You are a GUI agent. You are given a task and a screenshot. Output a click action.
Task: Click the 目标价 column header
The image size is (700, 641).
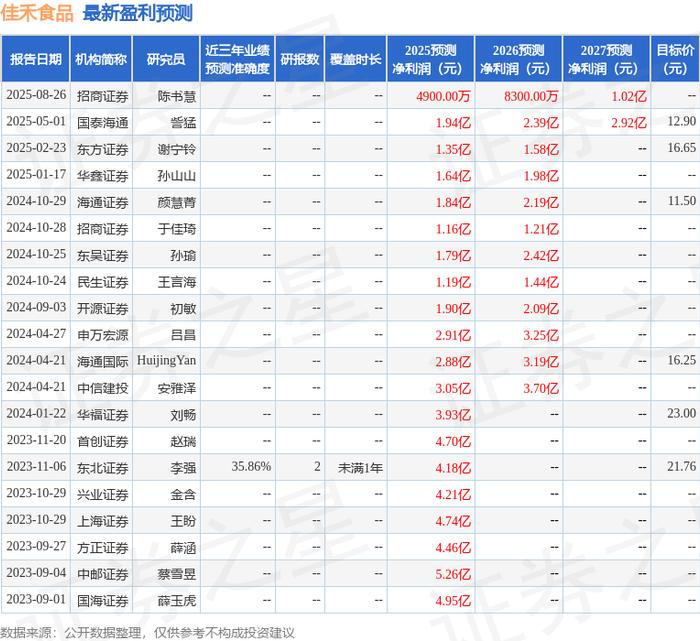pos(675,59)
